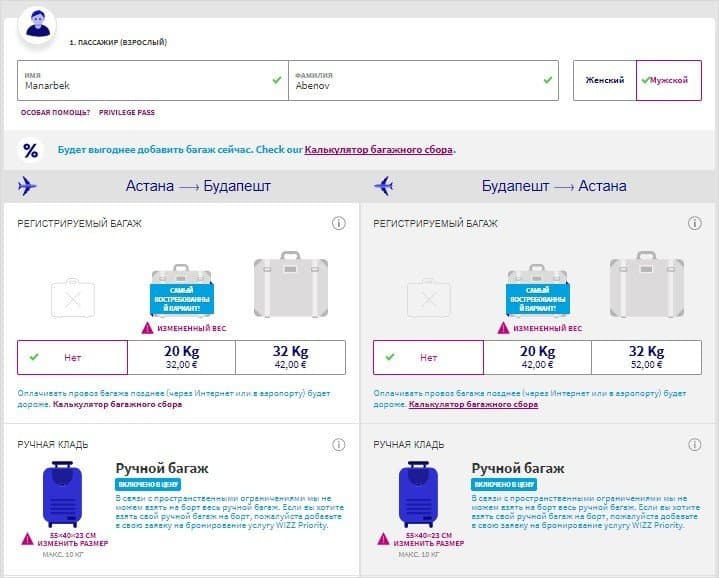Image resolution: width=719 pixels, height=578 pixels.
Task: Click the airplane icon for Будапешт → Астана
Action: (x=383, y=186)
